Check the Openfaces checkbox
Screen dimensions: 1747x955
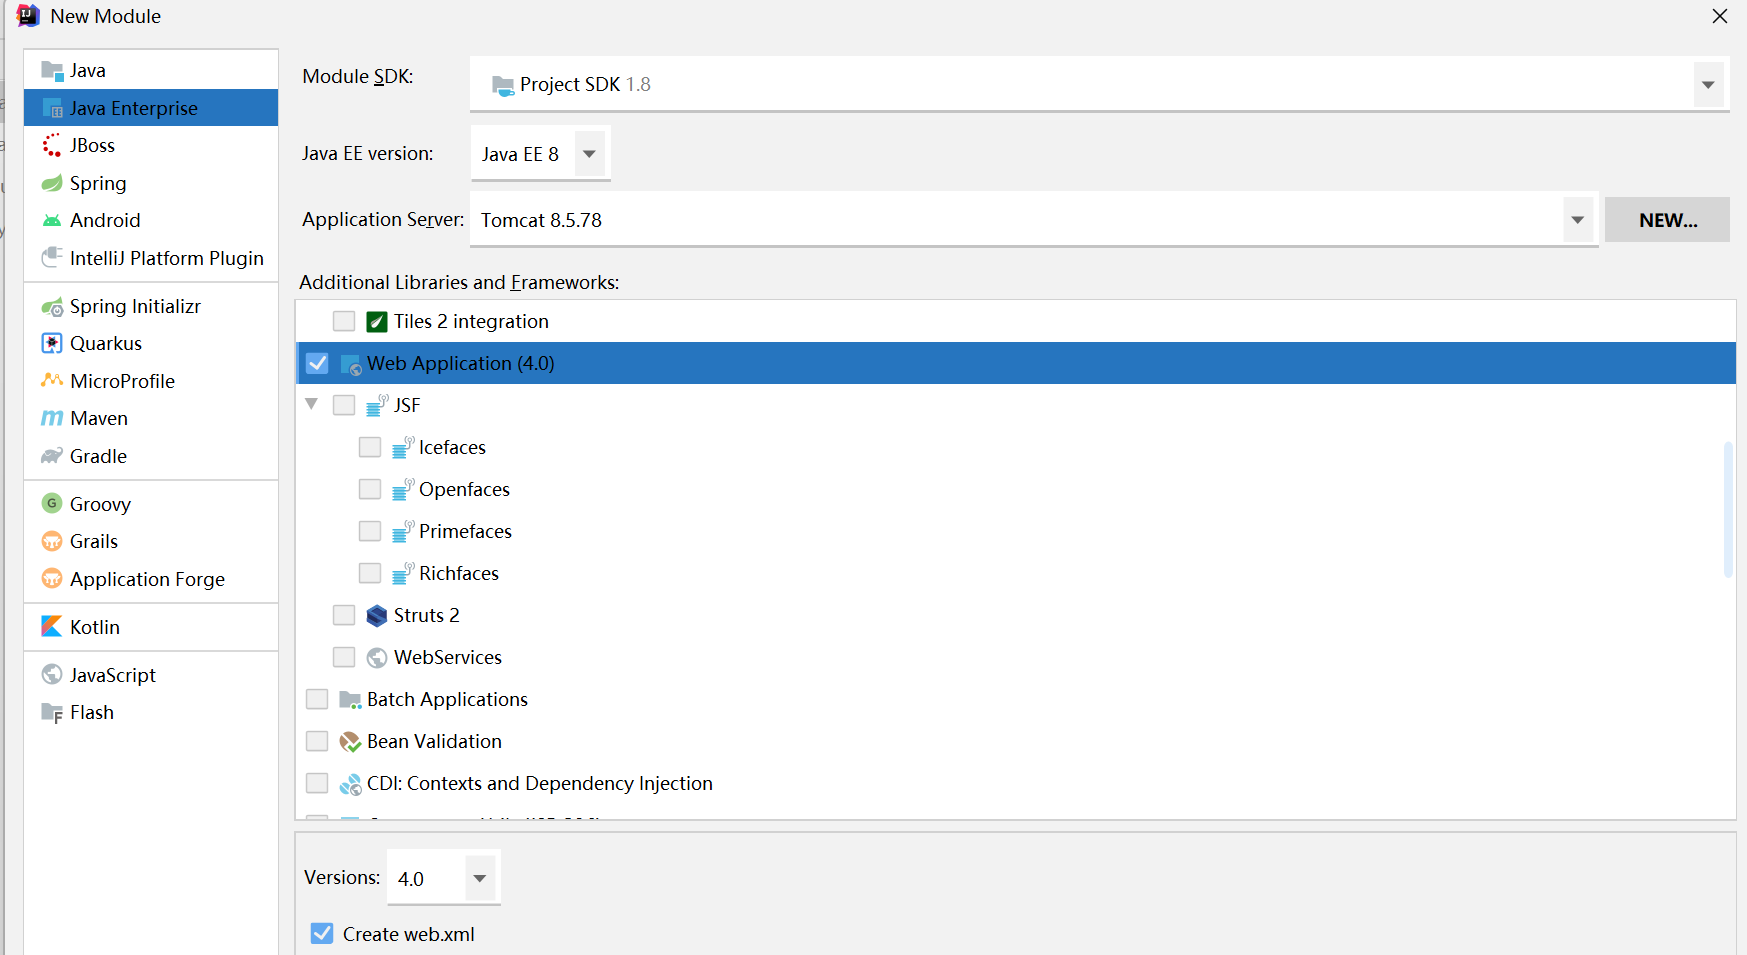point(370,489)
